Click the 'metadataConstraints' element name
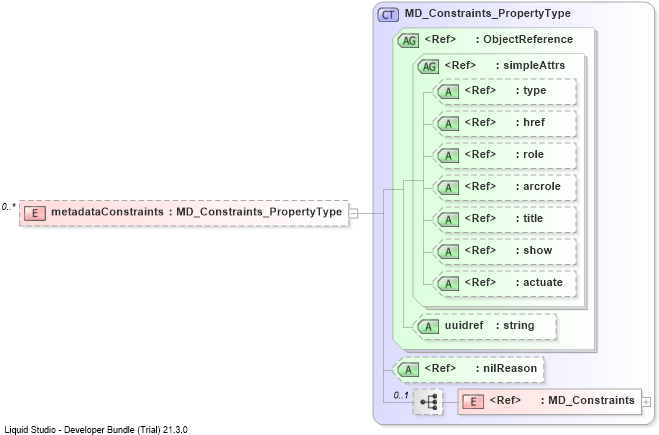This screenshot has height=435, width=659. [107, 212]
